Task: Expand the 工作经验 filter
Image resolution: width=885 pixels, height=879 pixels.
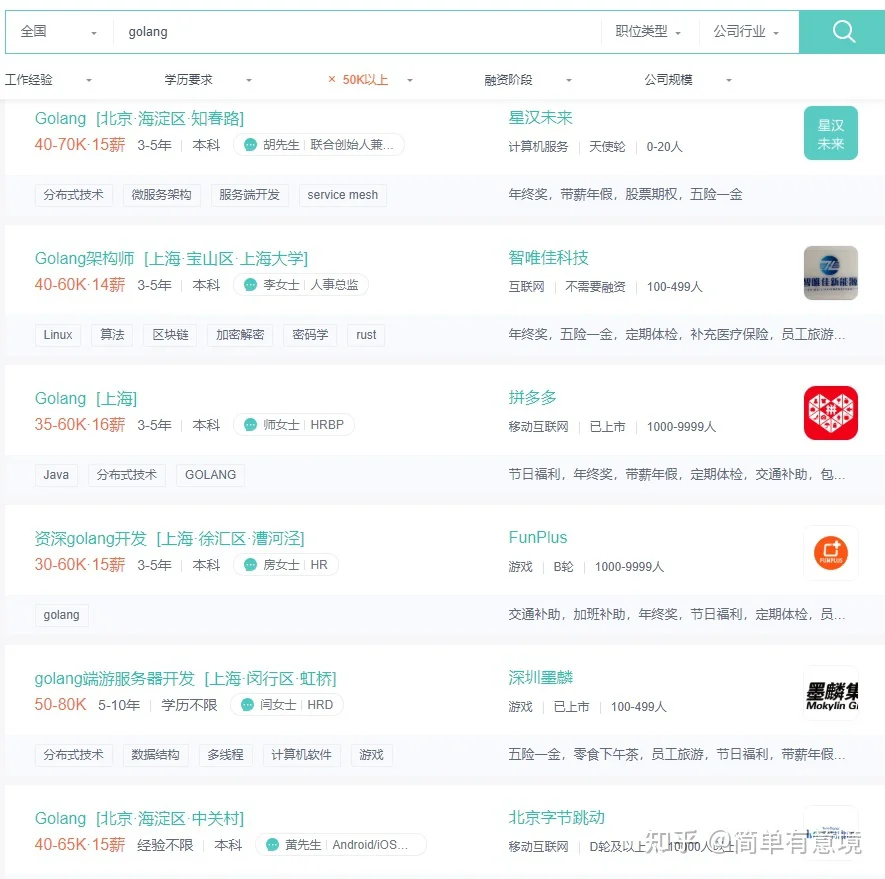Action: click(x=49, y=80)
